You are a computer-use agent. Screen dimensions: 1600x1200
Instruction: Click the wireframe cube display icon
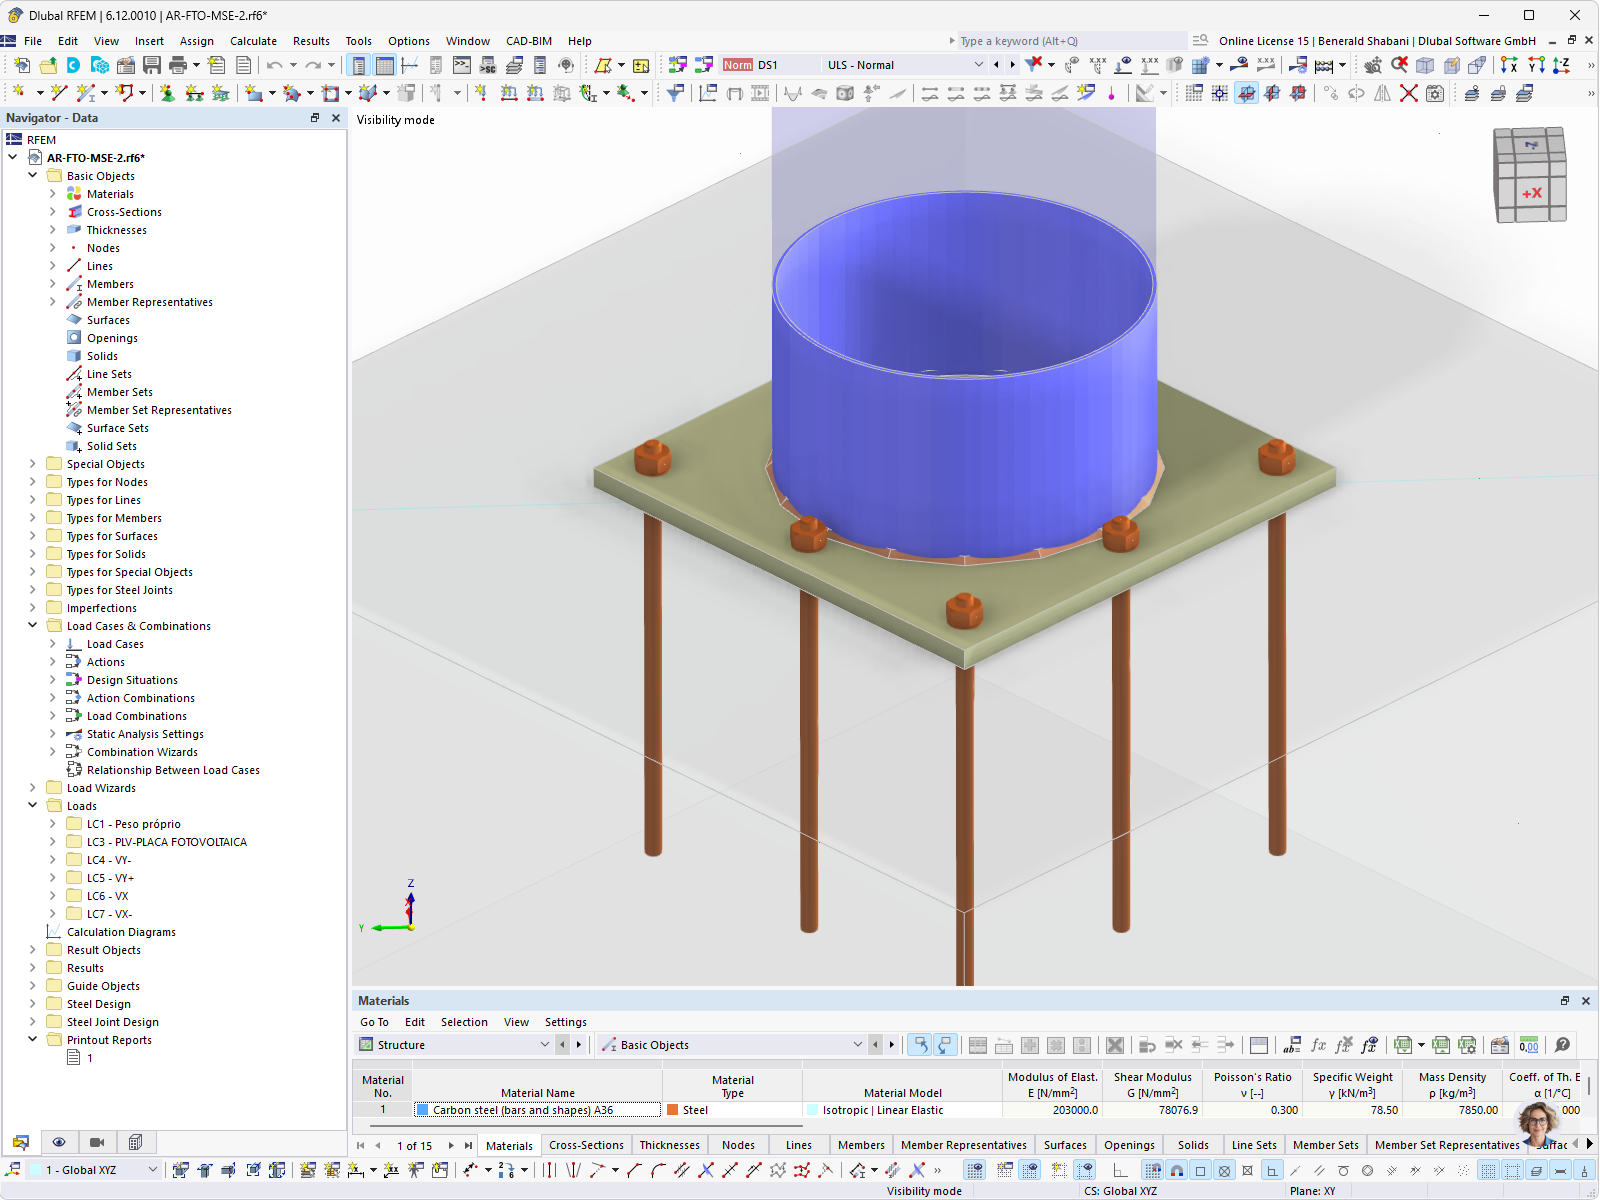pos(1425,65)
